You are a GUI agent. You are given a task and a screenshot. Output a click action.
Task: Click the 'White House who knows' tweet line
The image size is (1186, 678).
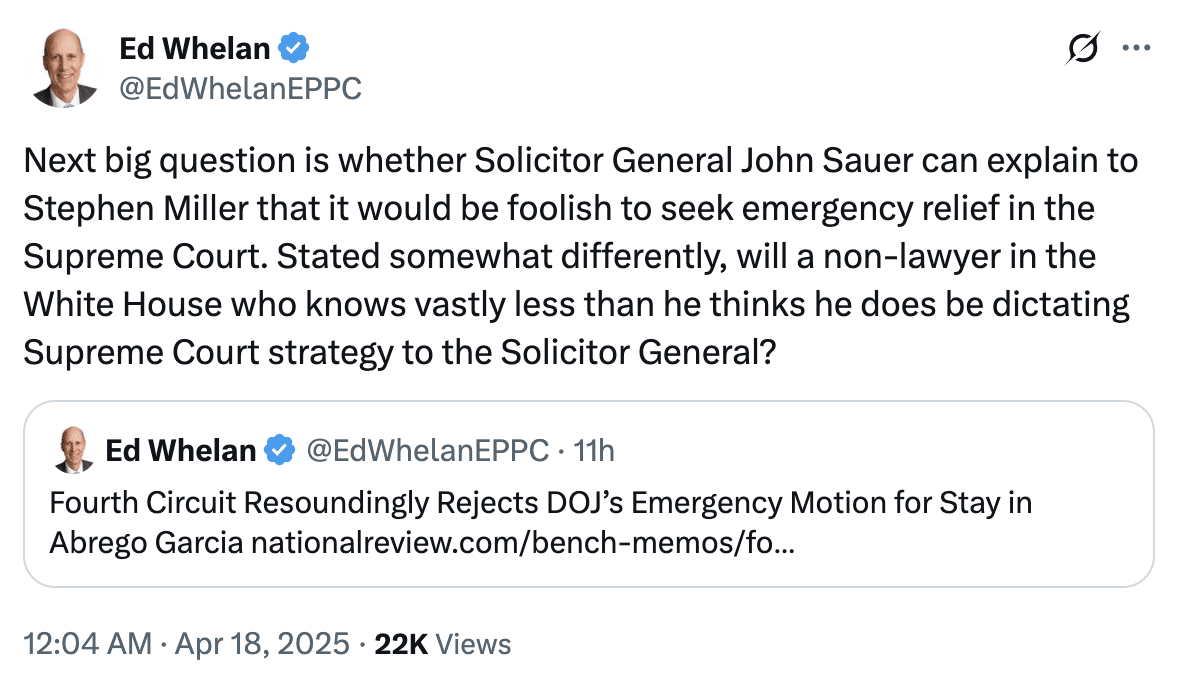click(x=576, y=304)
